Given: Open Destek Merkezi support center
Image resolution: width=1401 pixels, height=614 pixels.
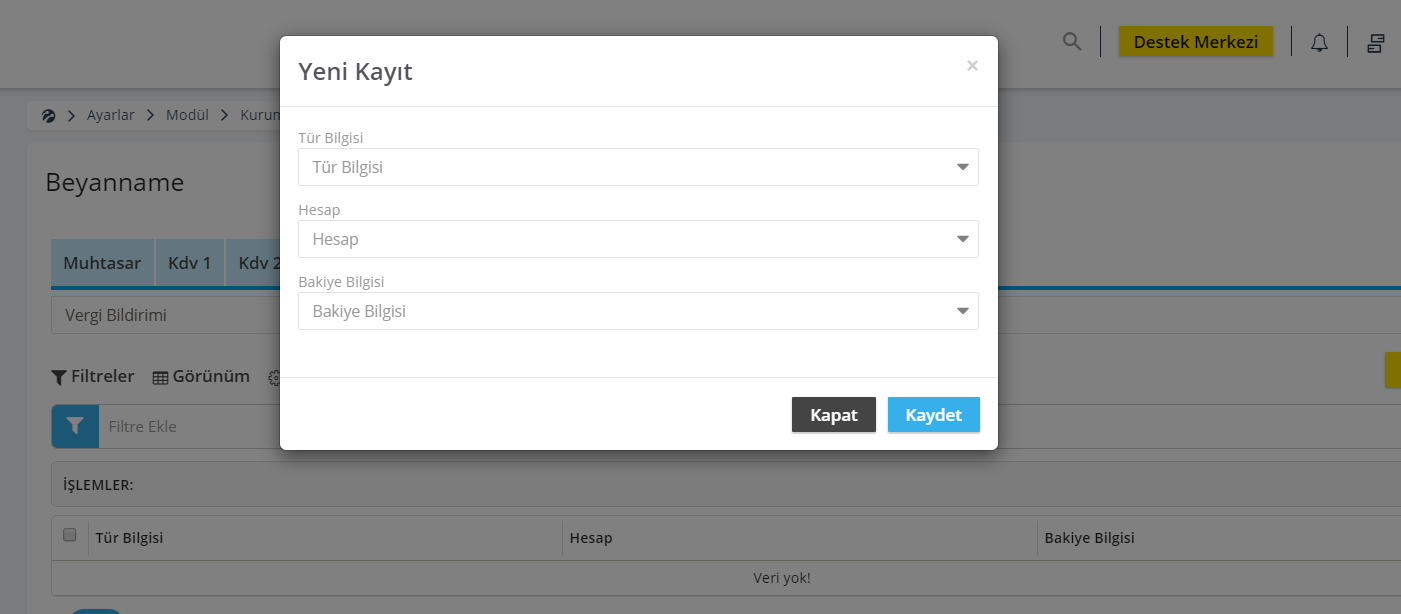Looking at the screenshot, I should coord(1196,41).
